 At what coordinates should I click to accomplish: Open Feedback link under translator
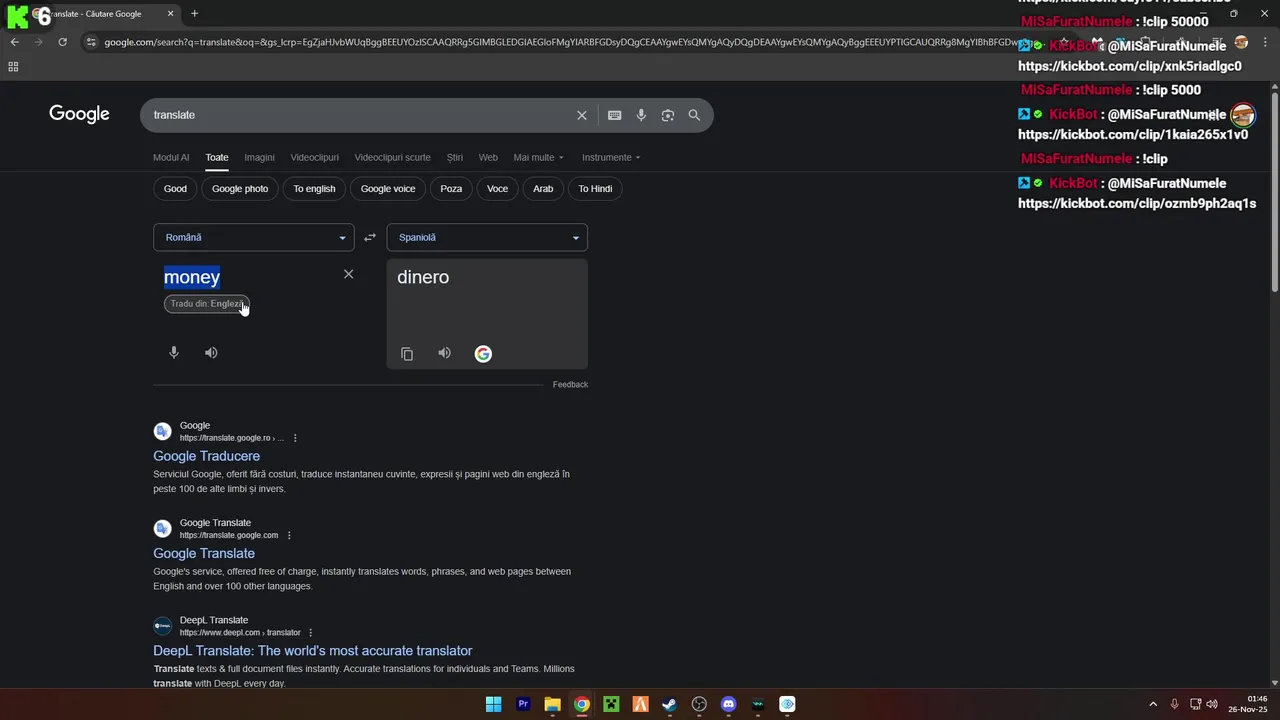tap(570, 384)
